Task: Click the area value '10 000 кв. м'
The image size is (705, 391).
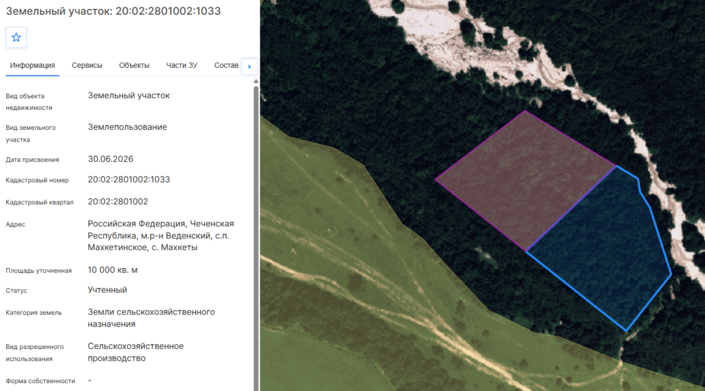Action: 112,270
